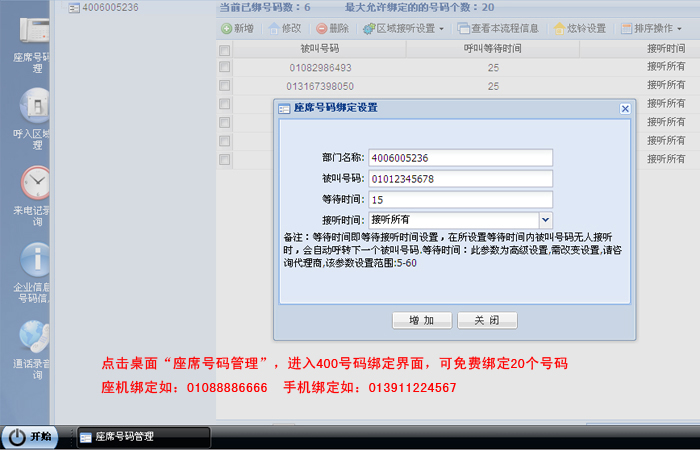Click the 被叫号码 input field
The width and height of the screenshot is (700, 450).
click(460, 178)
